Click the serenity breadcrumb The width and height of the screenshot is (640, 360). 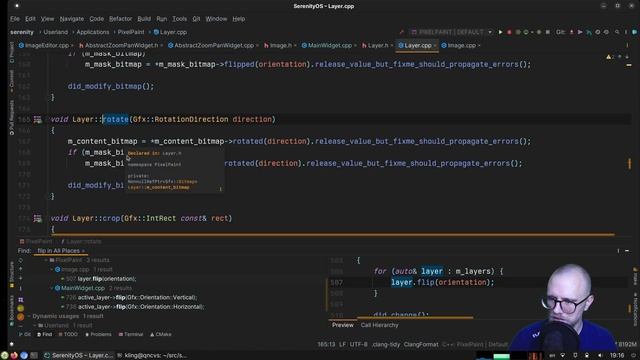pyautogui.click(x=22, y=32)
